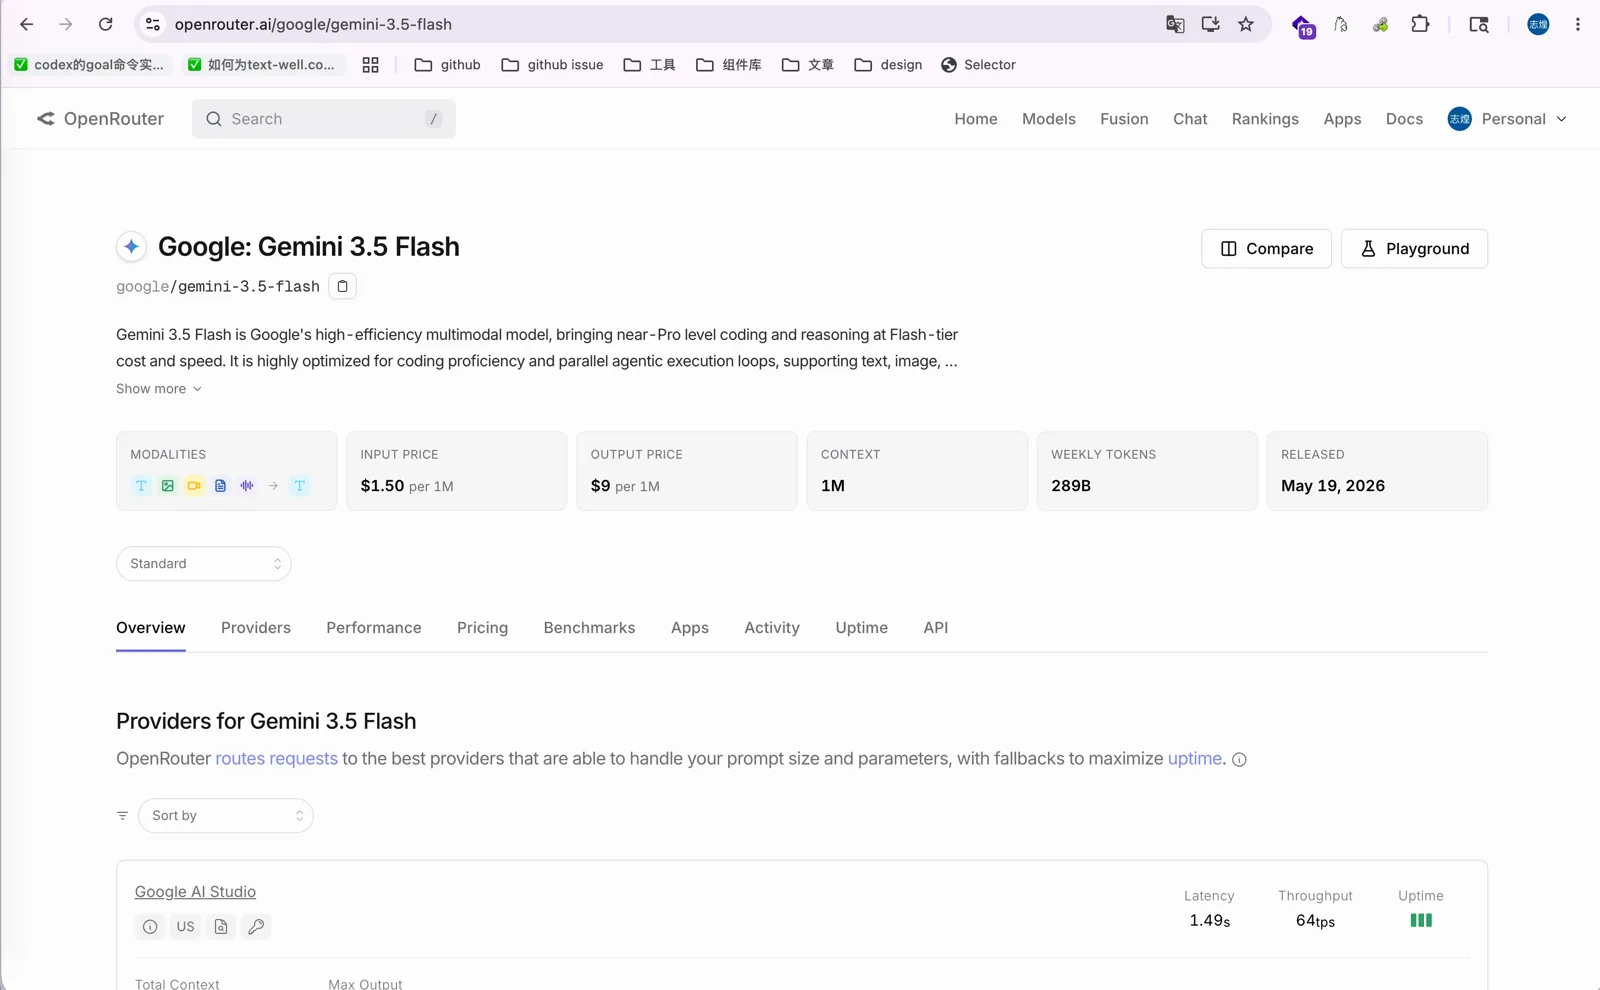Click the browser address bar URL

click(x=313, y=24)
